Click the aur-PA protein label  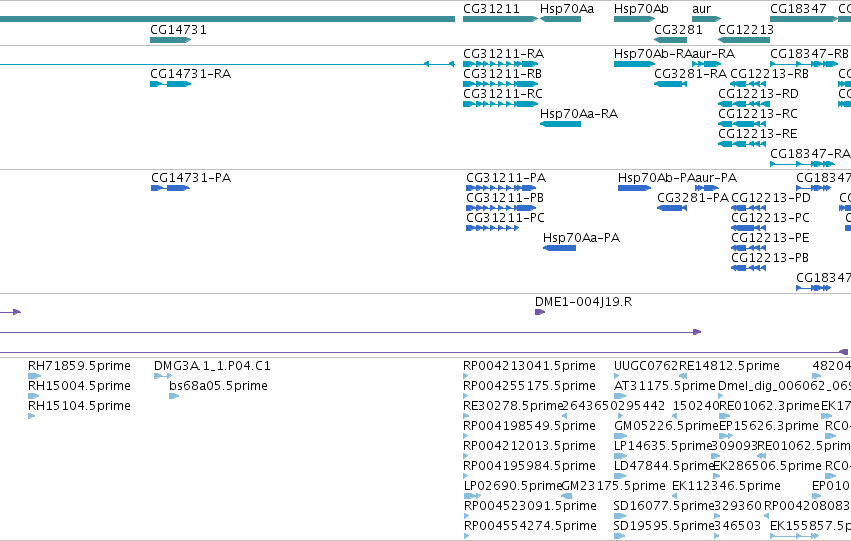coord(716,178)
